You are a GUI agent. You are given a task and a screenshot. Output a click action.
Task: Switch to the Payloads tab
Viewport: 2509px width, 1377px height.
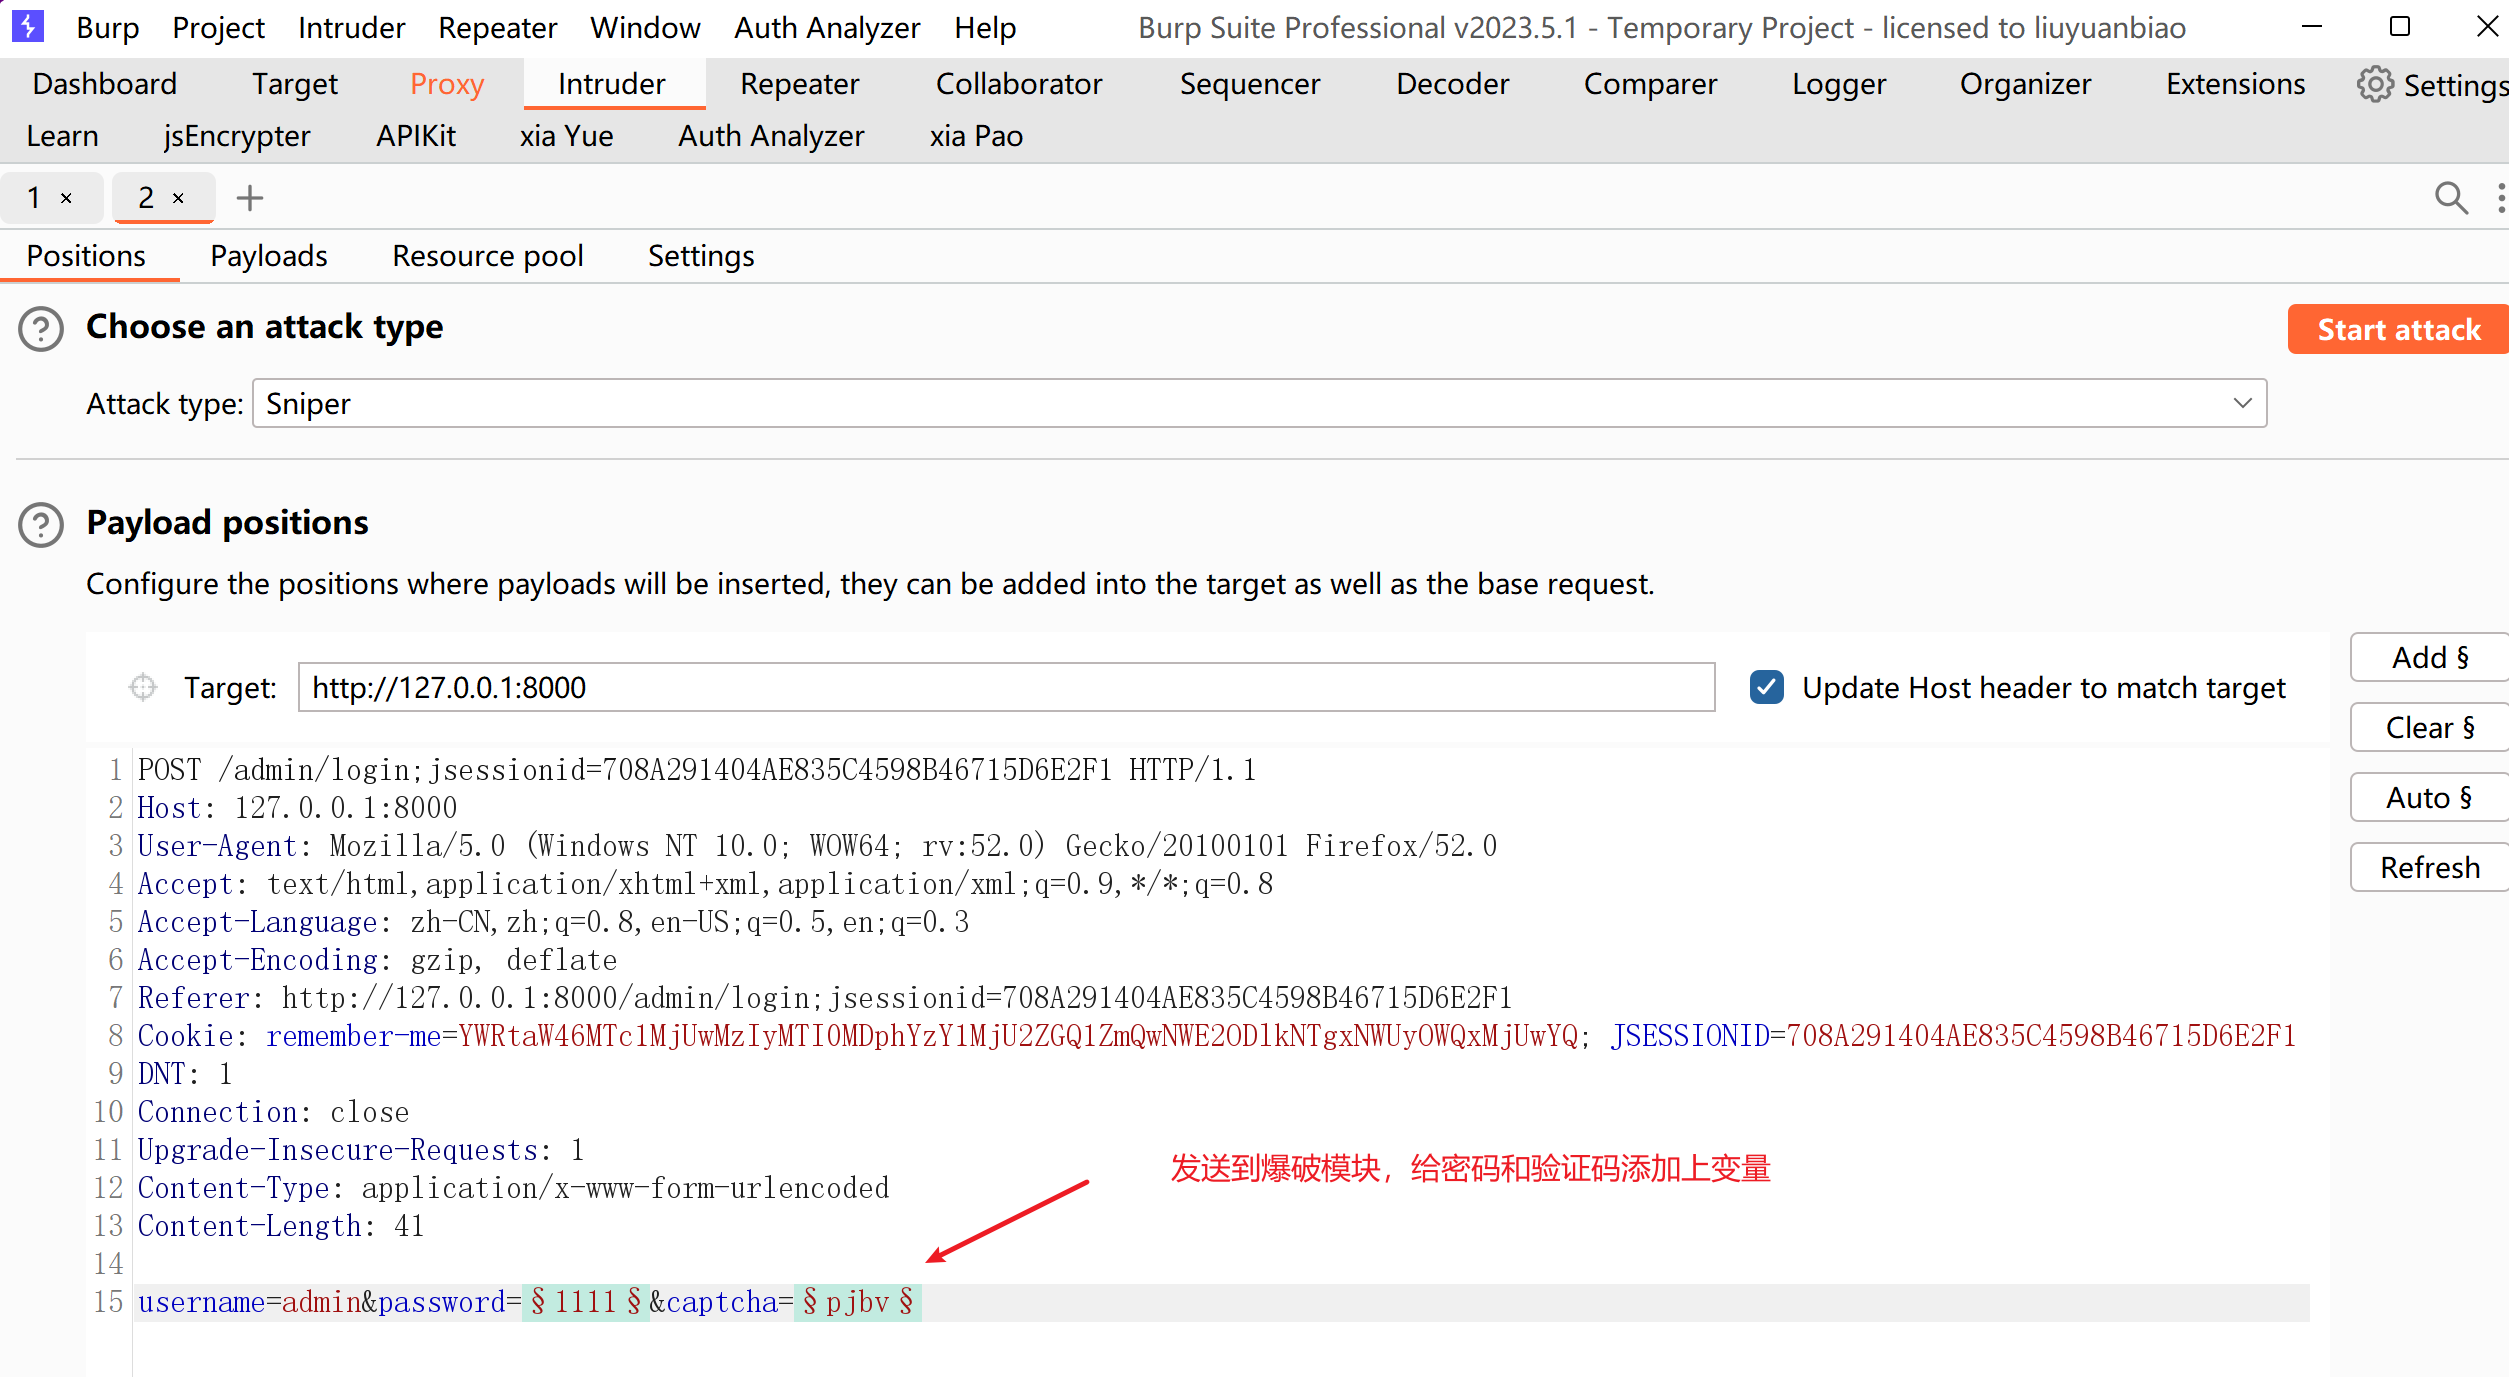click(x=268, y=256)
